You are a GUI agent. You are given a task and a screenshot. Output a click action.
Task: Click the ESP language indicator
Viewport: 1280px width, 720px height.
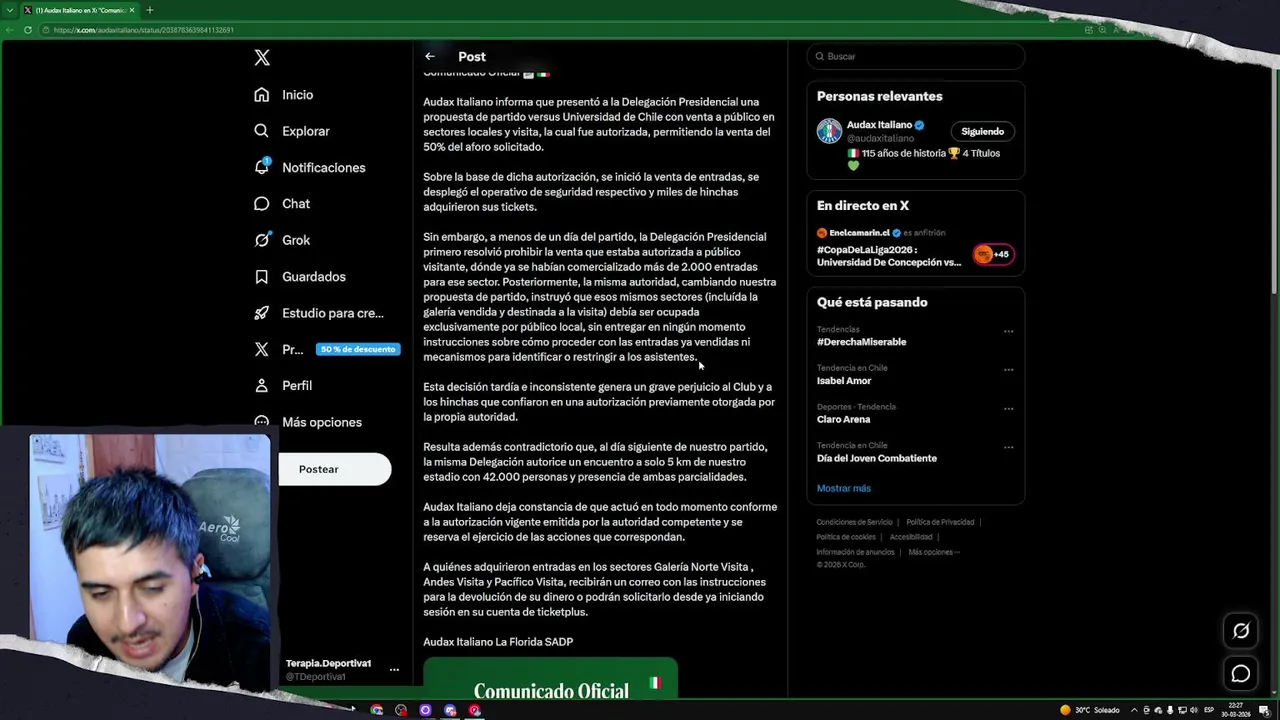(x=1209, y=710)
